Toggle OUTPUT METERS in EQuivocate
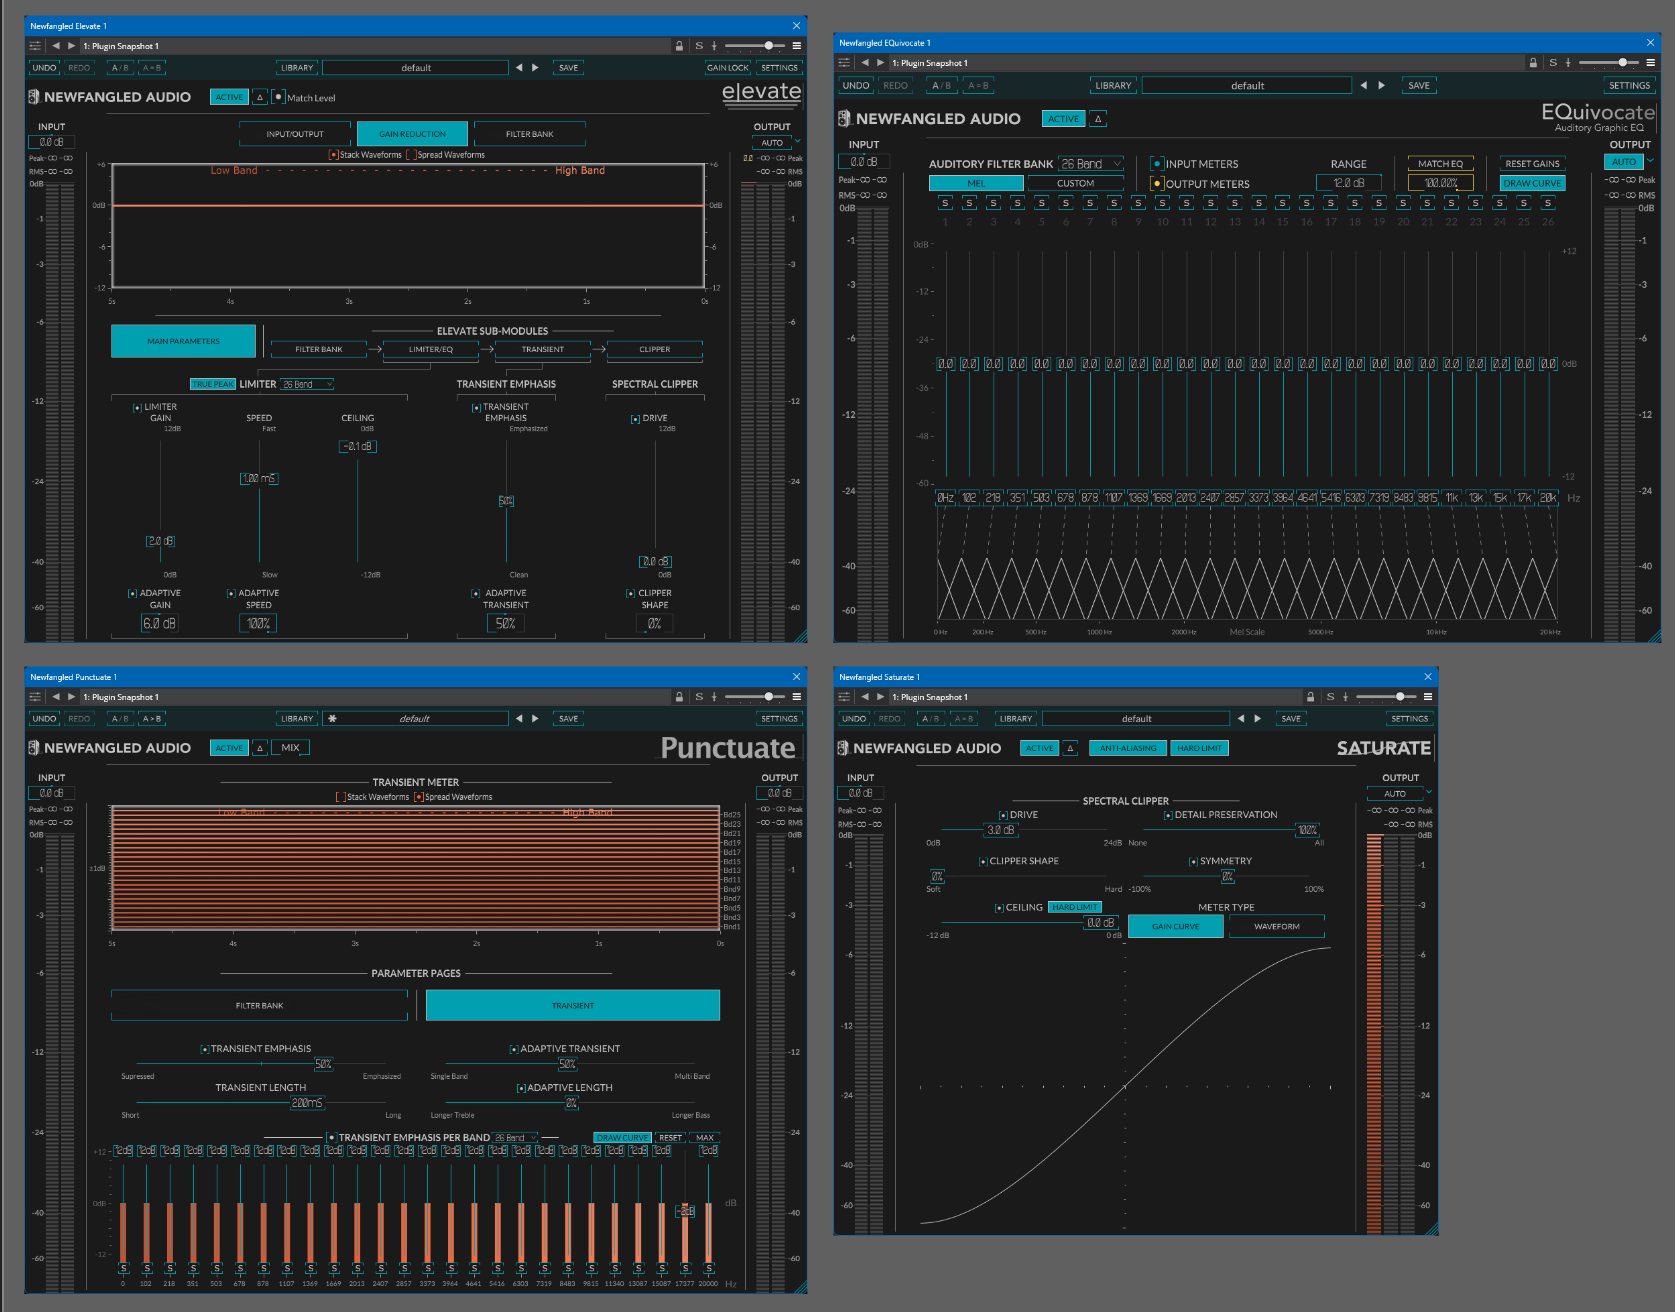Image resolution: width=1675 pixels, height=1312 pixels. (x=1157, y=184)
